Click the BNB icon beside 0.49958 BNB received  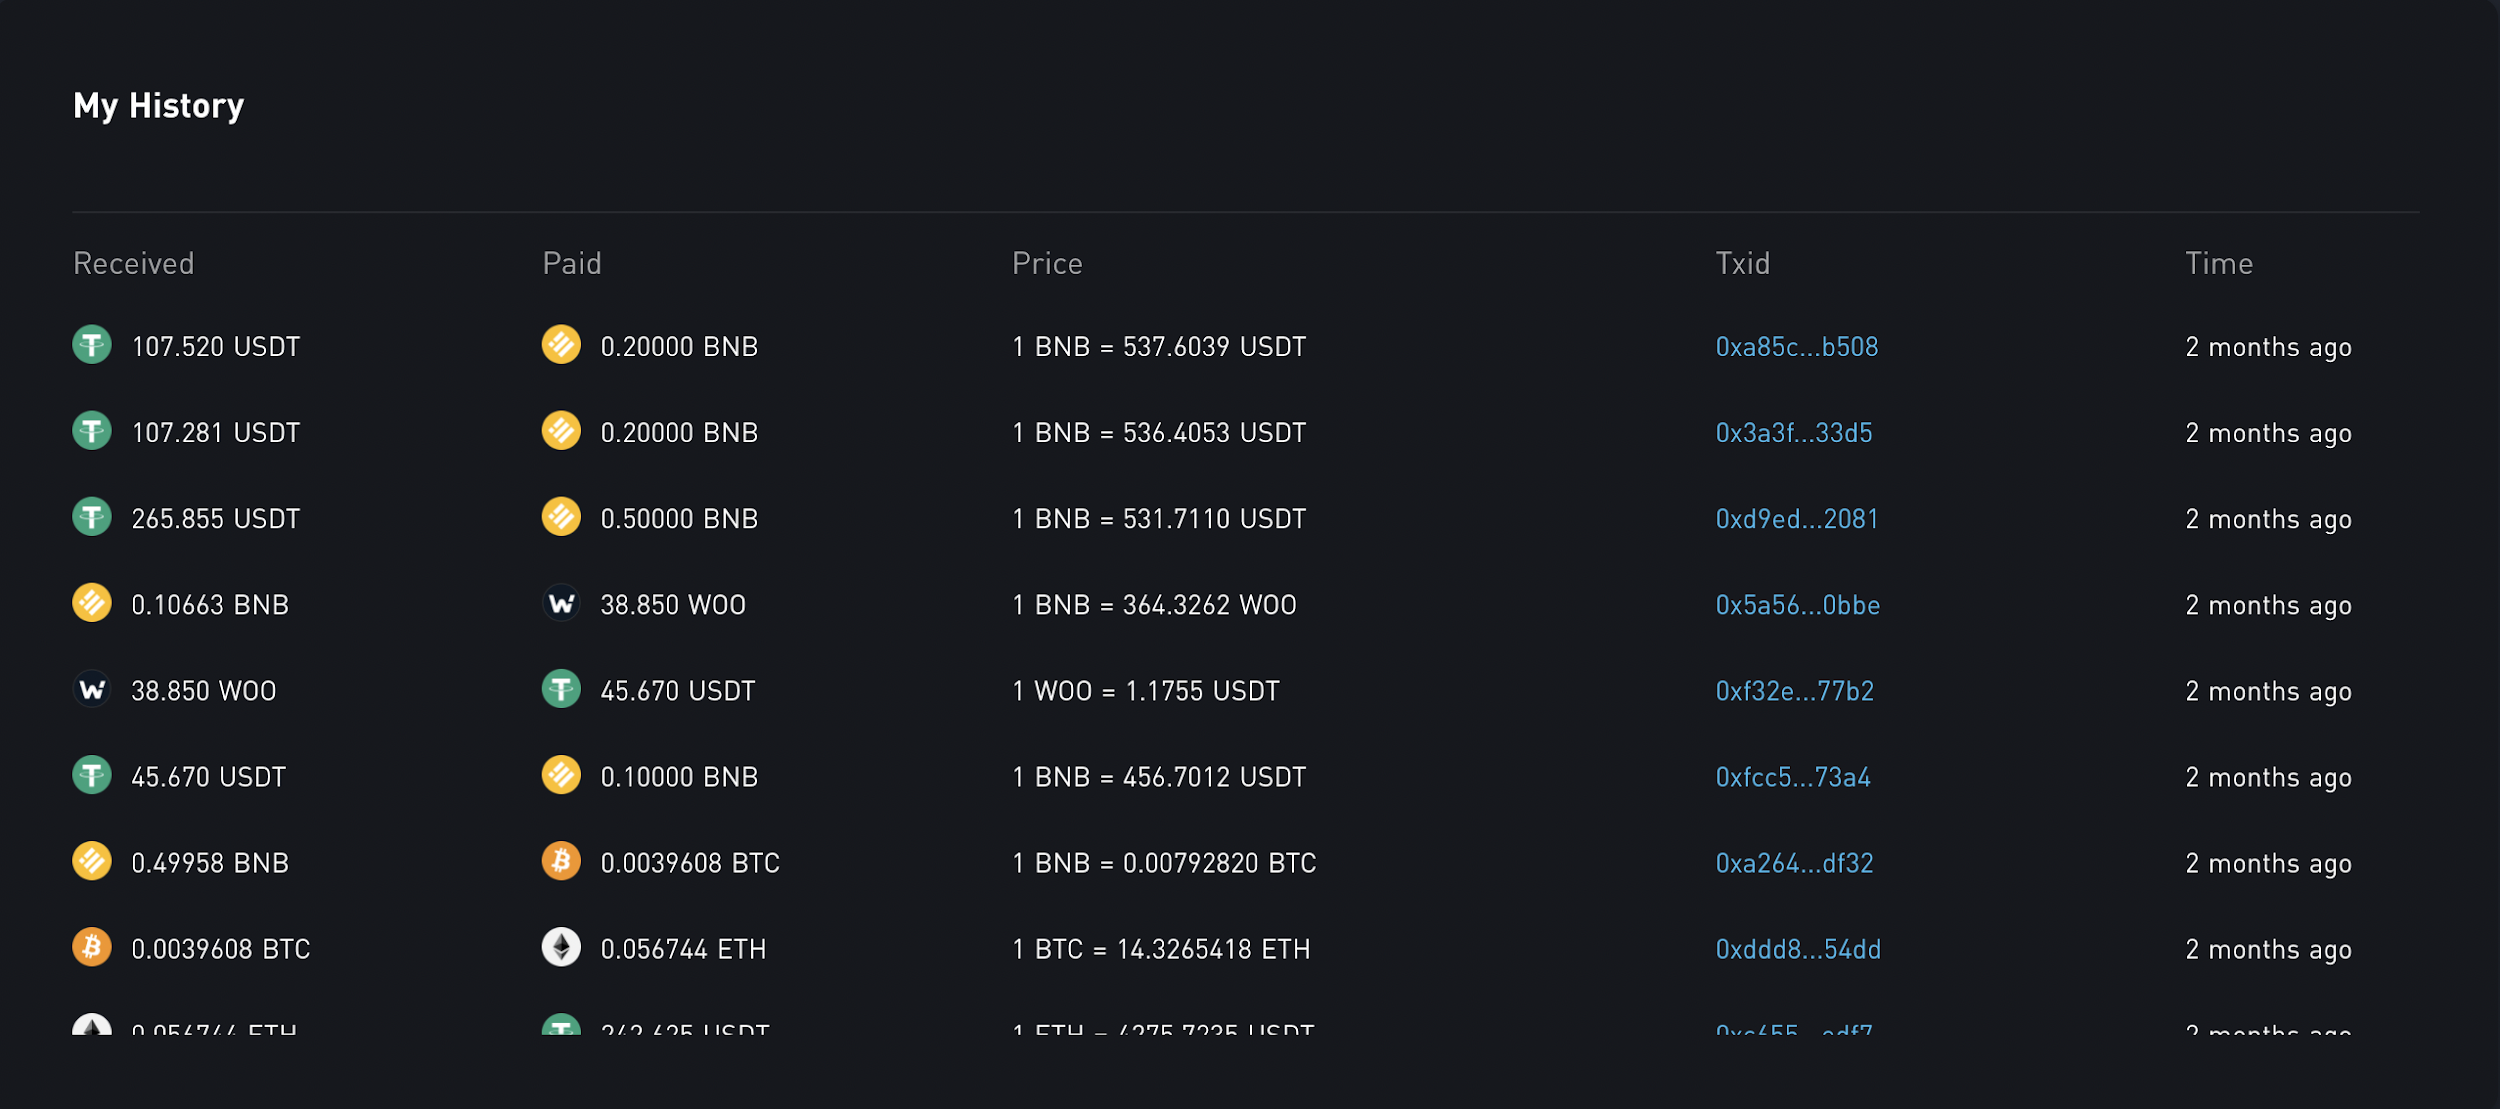pyautogui.click(x=92, y=861)
